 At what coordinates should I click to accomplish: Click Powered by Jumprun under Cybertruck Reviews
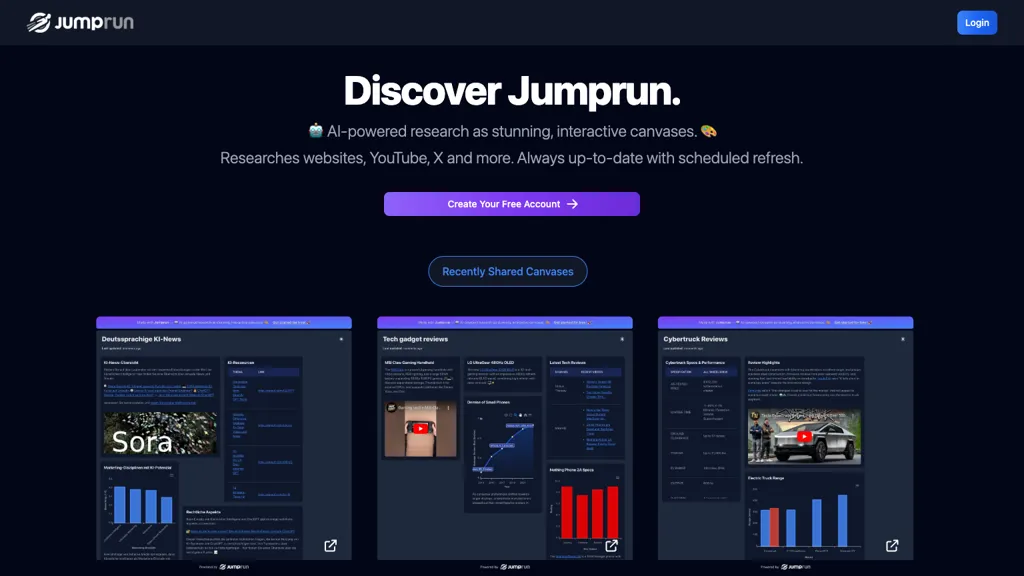coord(786,567)
